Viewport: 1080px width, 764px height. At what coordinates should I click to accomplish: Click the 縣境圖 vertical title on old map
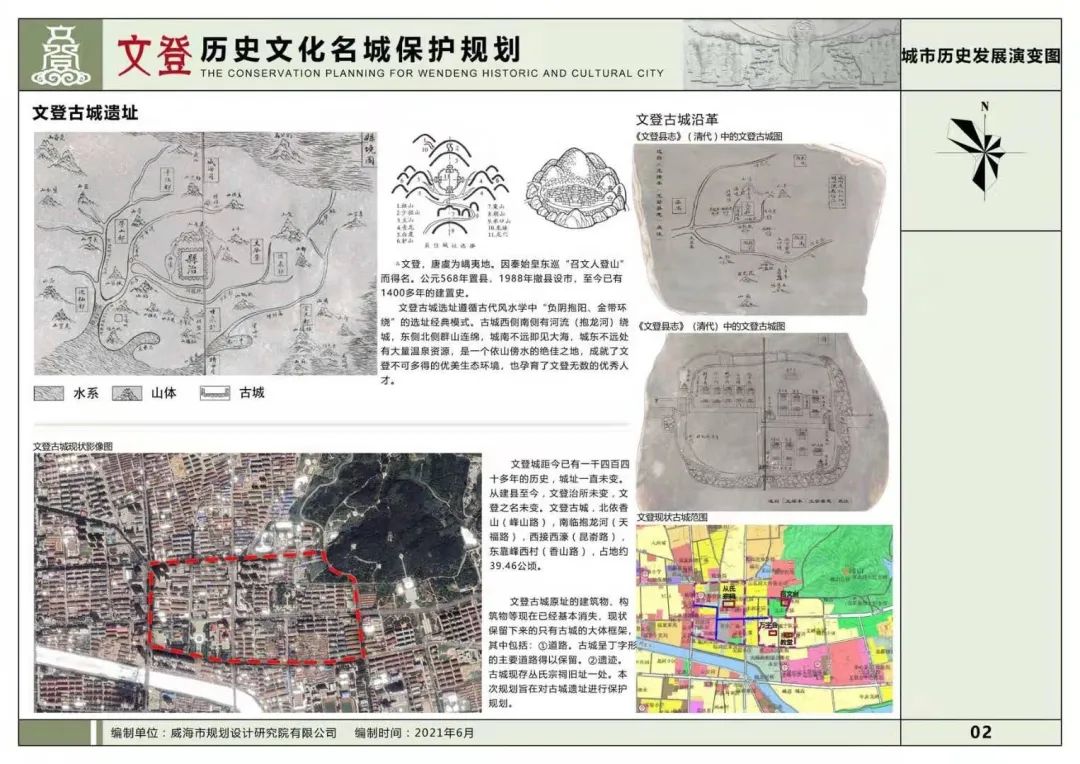tap(369, 150)
